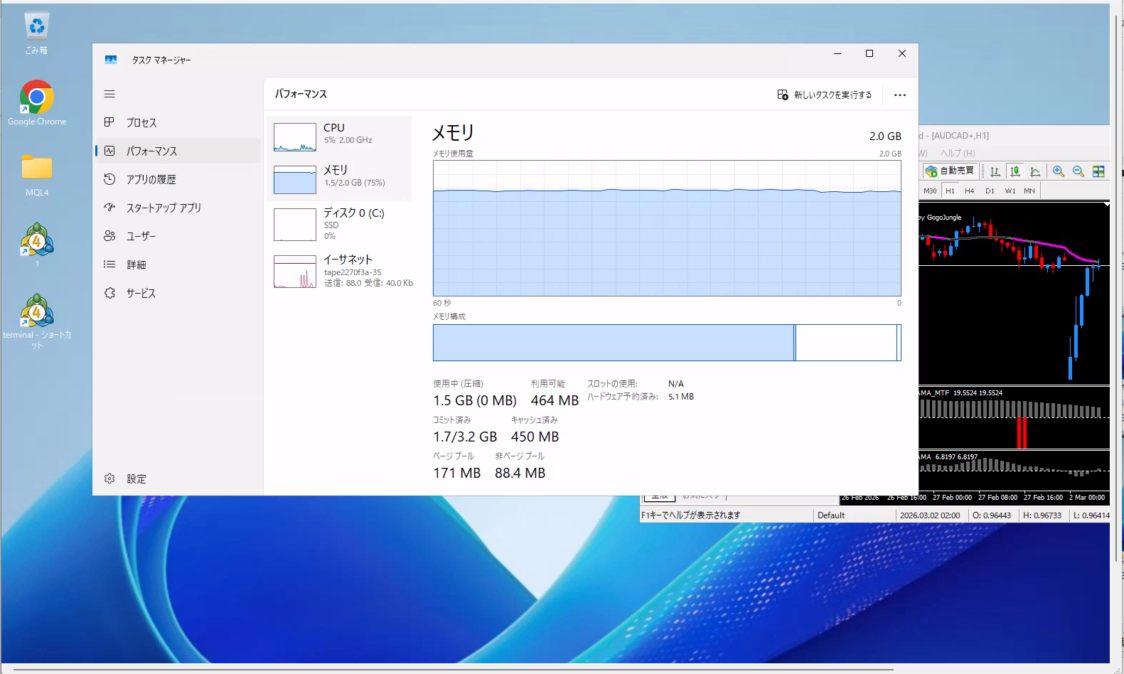Viewport: 1124px width, 674px height.
Task: Open the ヘルプ (H) menu
Action: (x=958, y=153)
